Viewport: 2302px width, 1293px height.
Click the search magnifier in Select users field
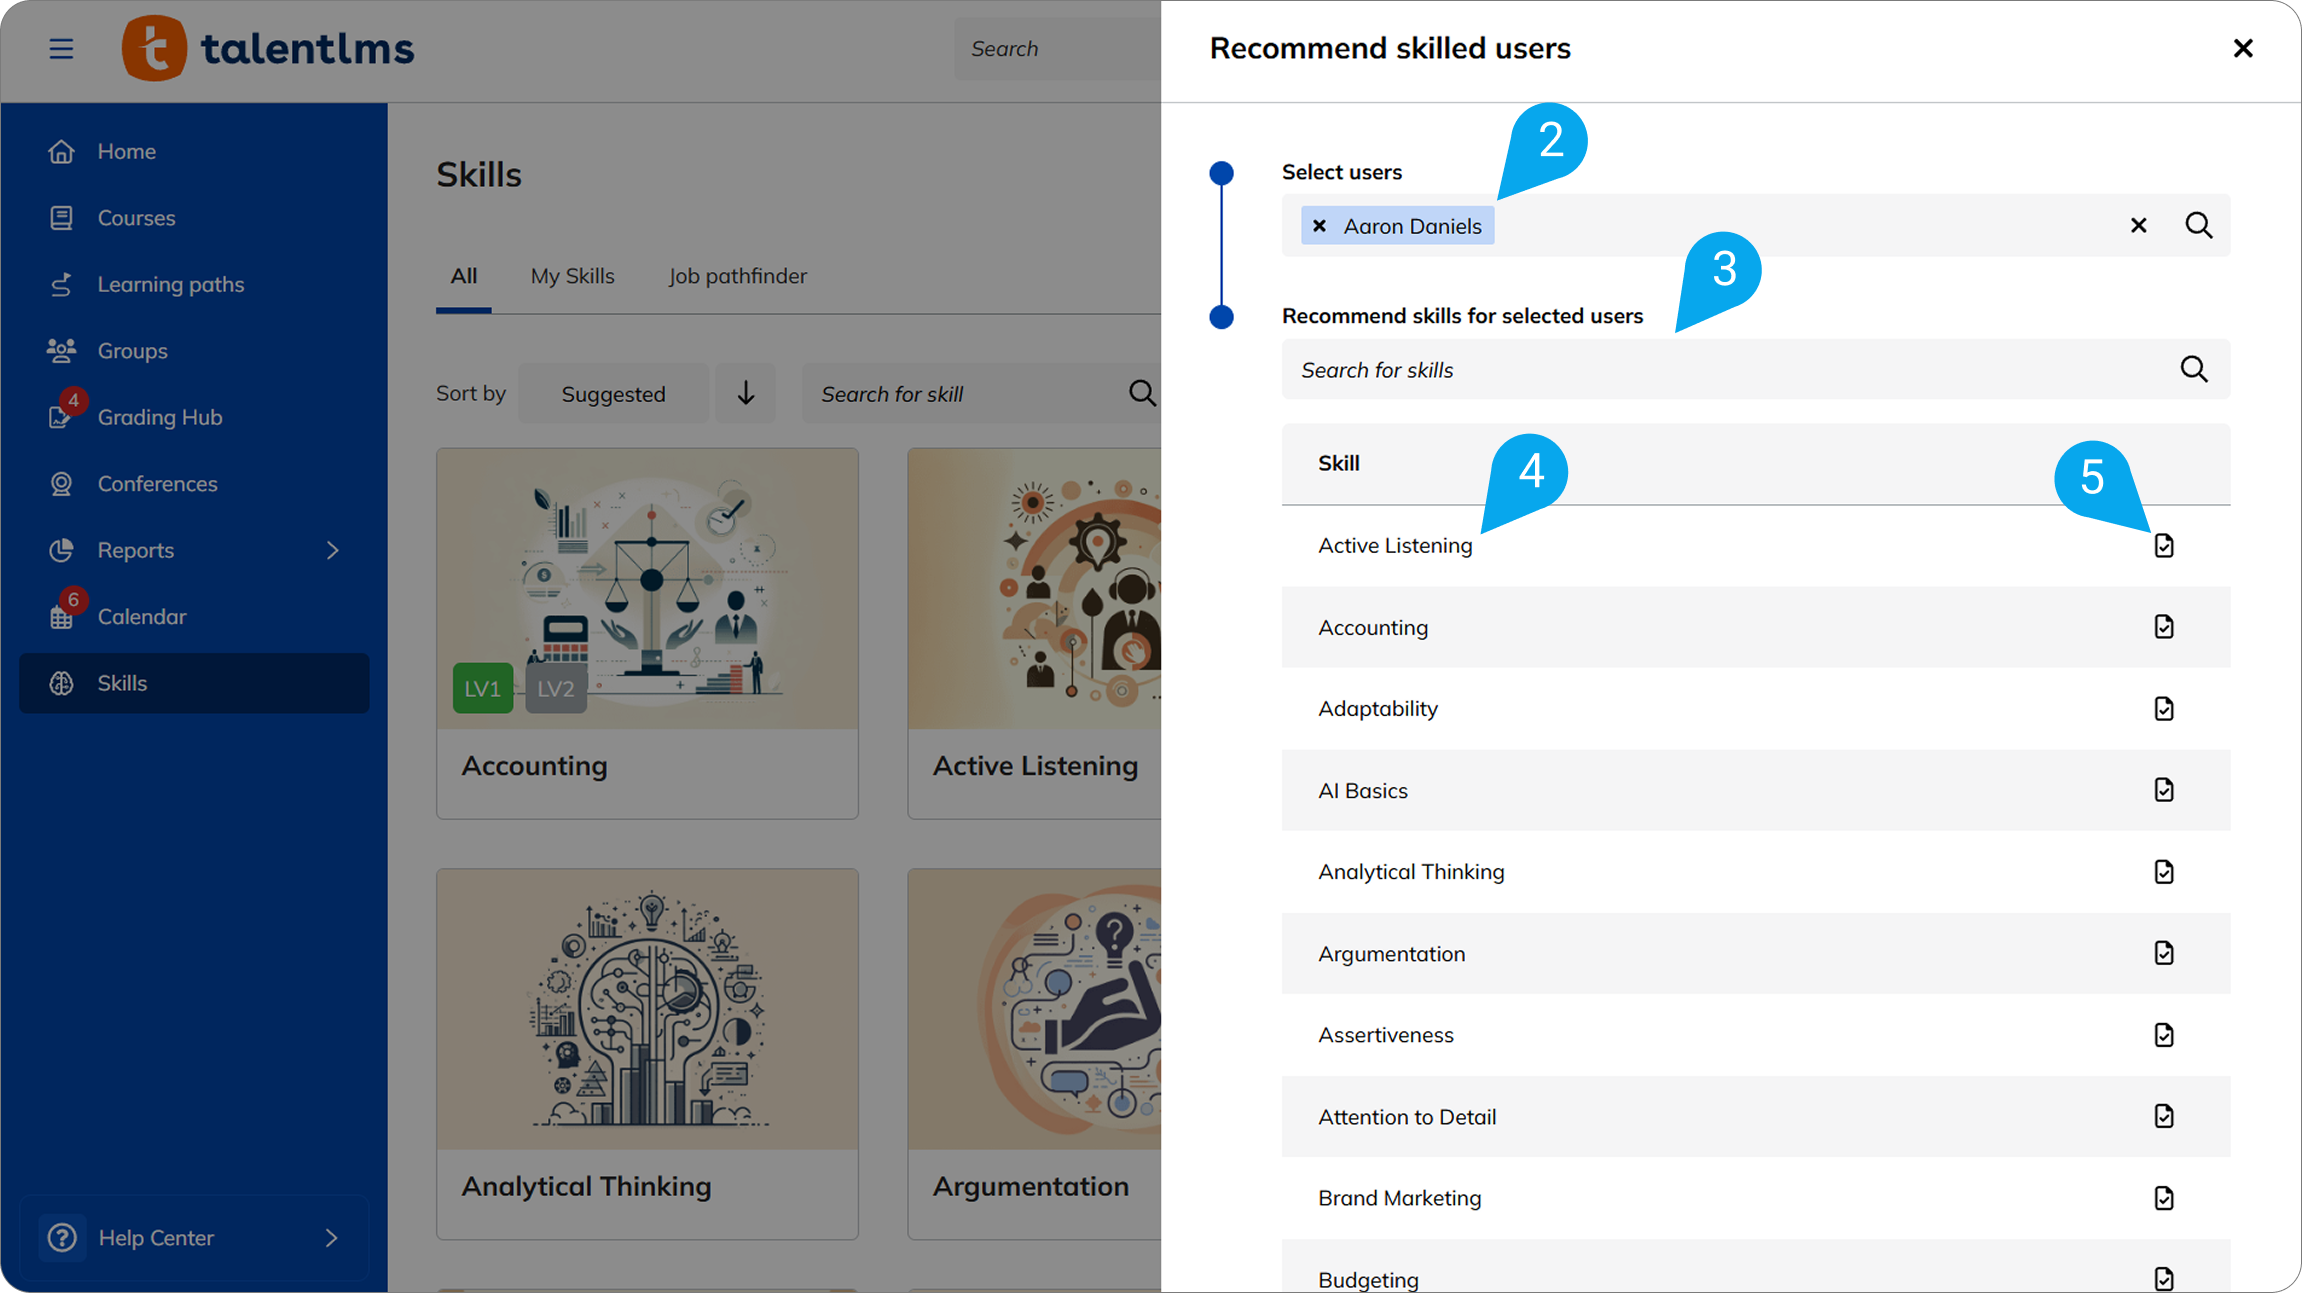pyautogui.click(x=2198, y=225)
